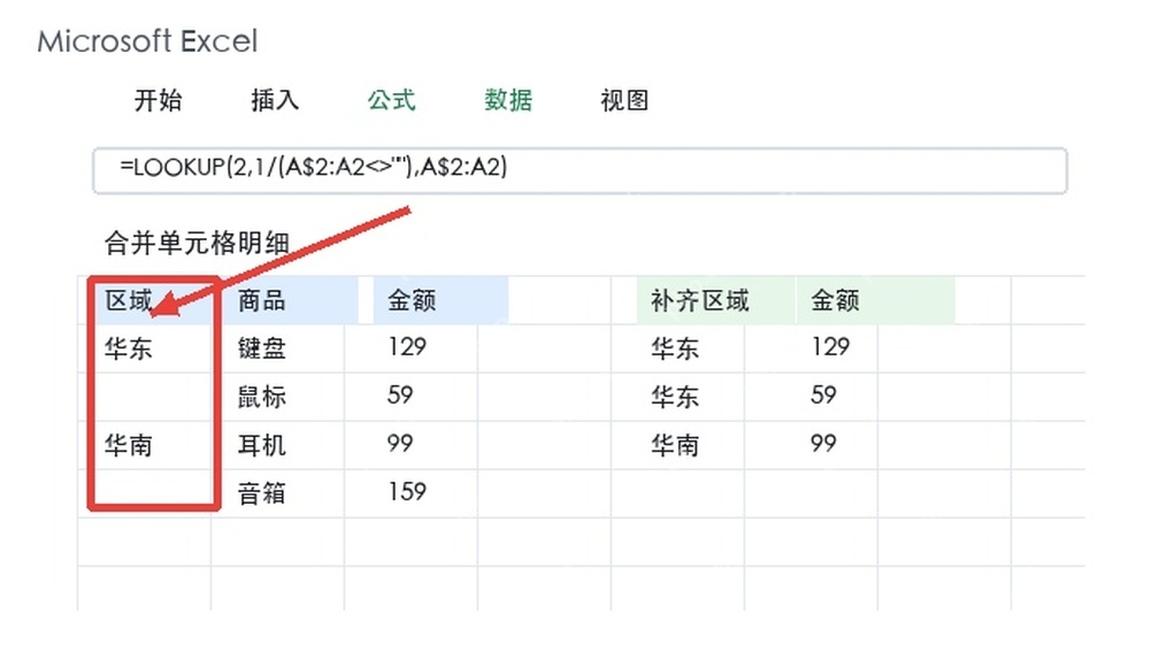The width and height of the screenshot is (1167, 667).
Task: Click the 129 cell beside 键盘
Action: coord(411,348)
